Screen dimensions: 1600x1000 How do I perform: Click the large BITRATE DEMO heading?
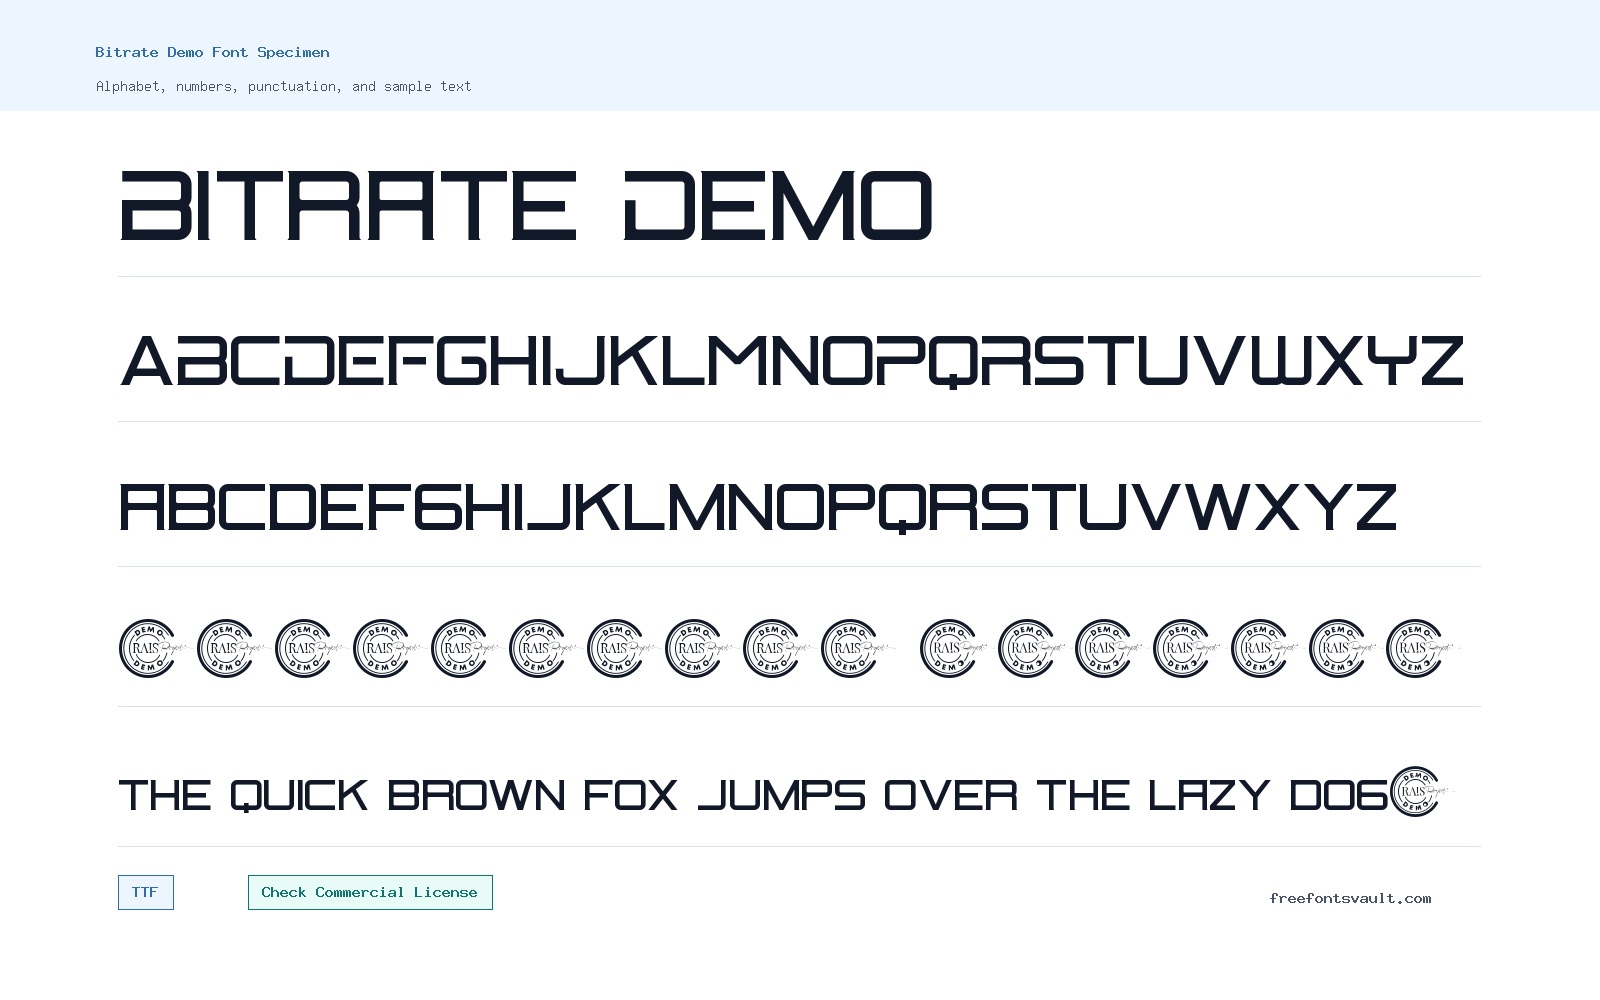(x=526, y=206)
